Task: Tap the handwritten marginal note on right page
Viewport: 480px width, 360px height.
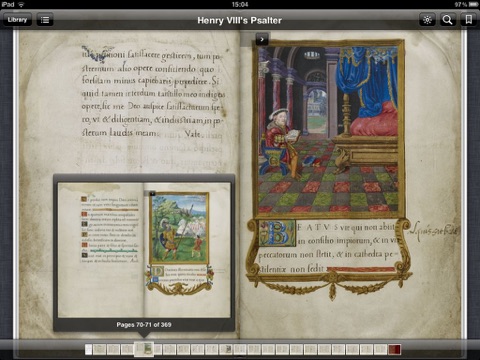Action: pos(434,230)
